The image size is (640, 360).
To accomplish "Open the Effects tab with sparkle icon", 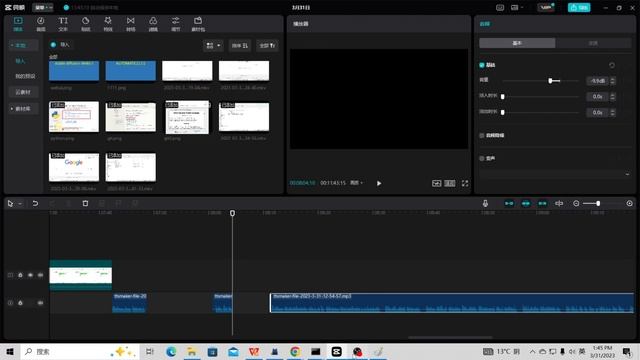I will click(108, 24).
